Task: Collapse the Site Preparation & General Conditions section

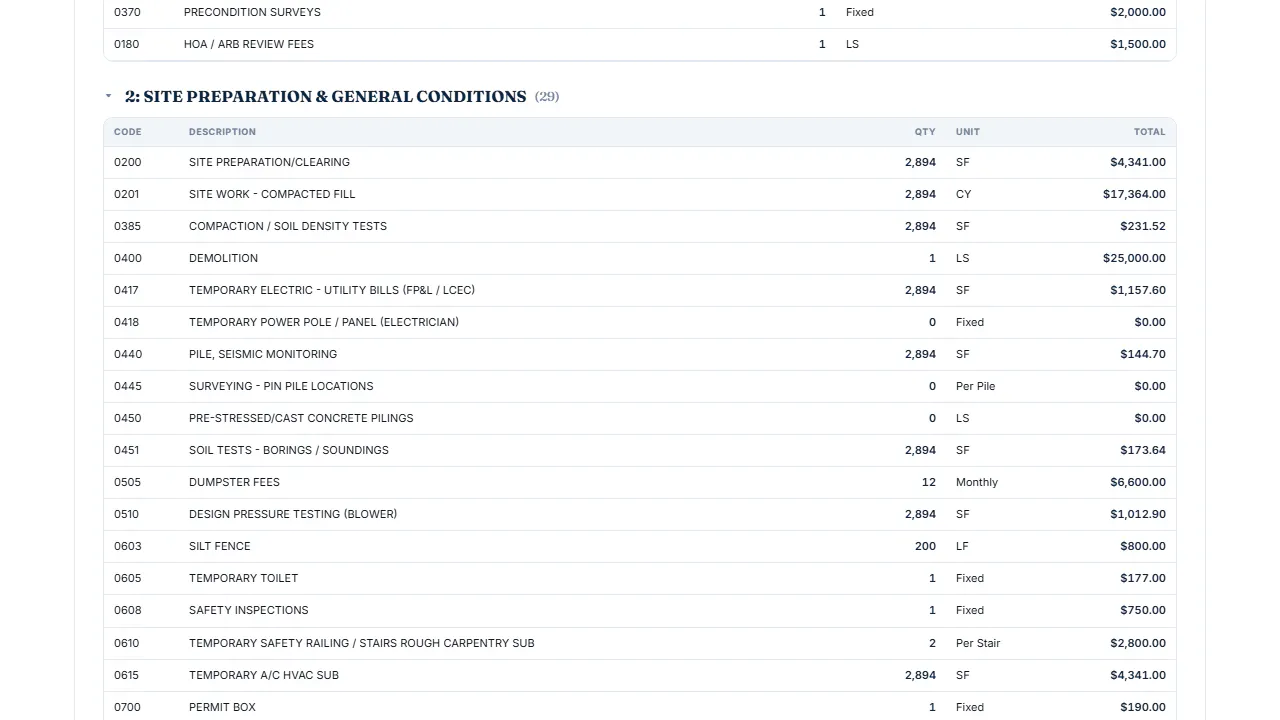Action: coord(108,97)
